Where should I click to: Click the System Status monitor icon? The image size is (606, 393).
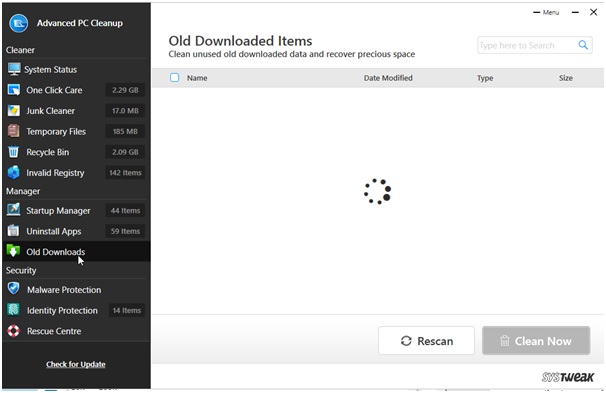pos(14,70)
